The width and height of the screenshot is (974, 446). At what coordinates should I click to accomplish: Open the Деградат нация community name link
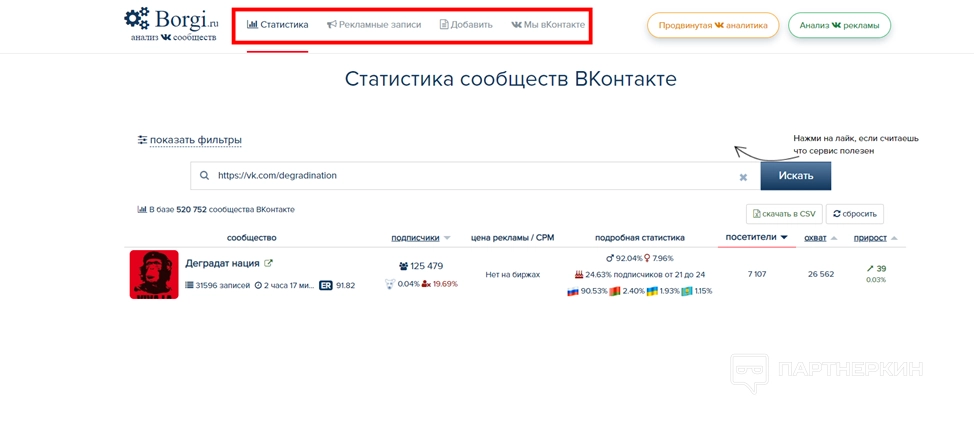[x=222, y=263]
